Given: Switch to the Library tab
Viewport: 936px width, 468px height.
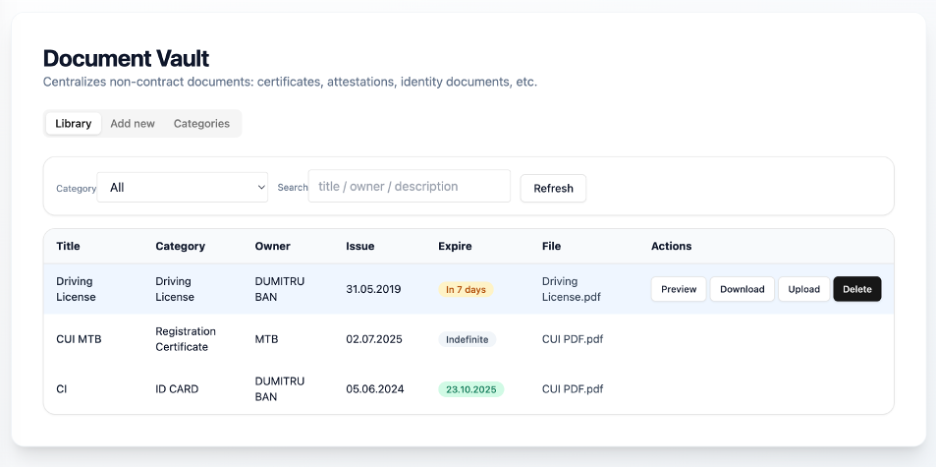Looking at the screenshot, I should point(73,124).
